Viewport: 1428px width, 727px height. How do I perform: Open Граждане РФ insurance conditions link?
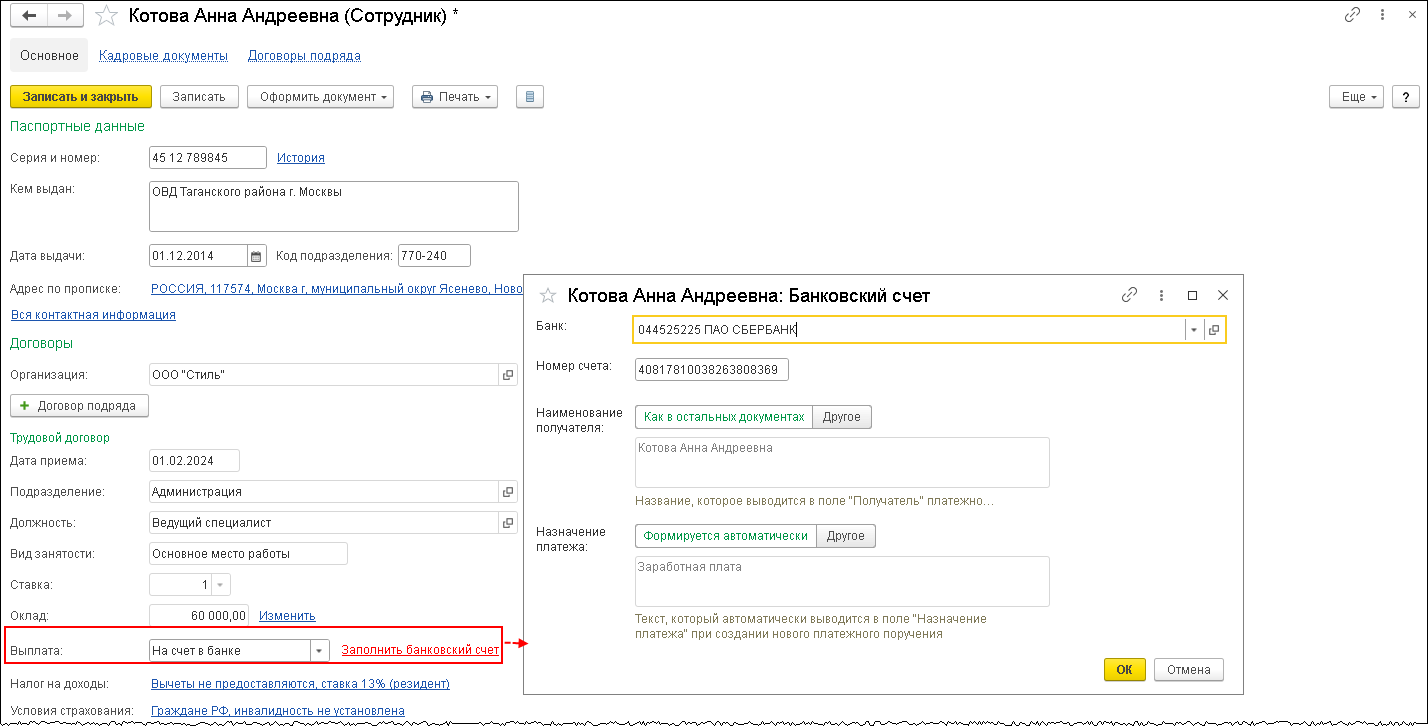pyautogui.click(x=278, y=711)
